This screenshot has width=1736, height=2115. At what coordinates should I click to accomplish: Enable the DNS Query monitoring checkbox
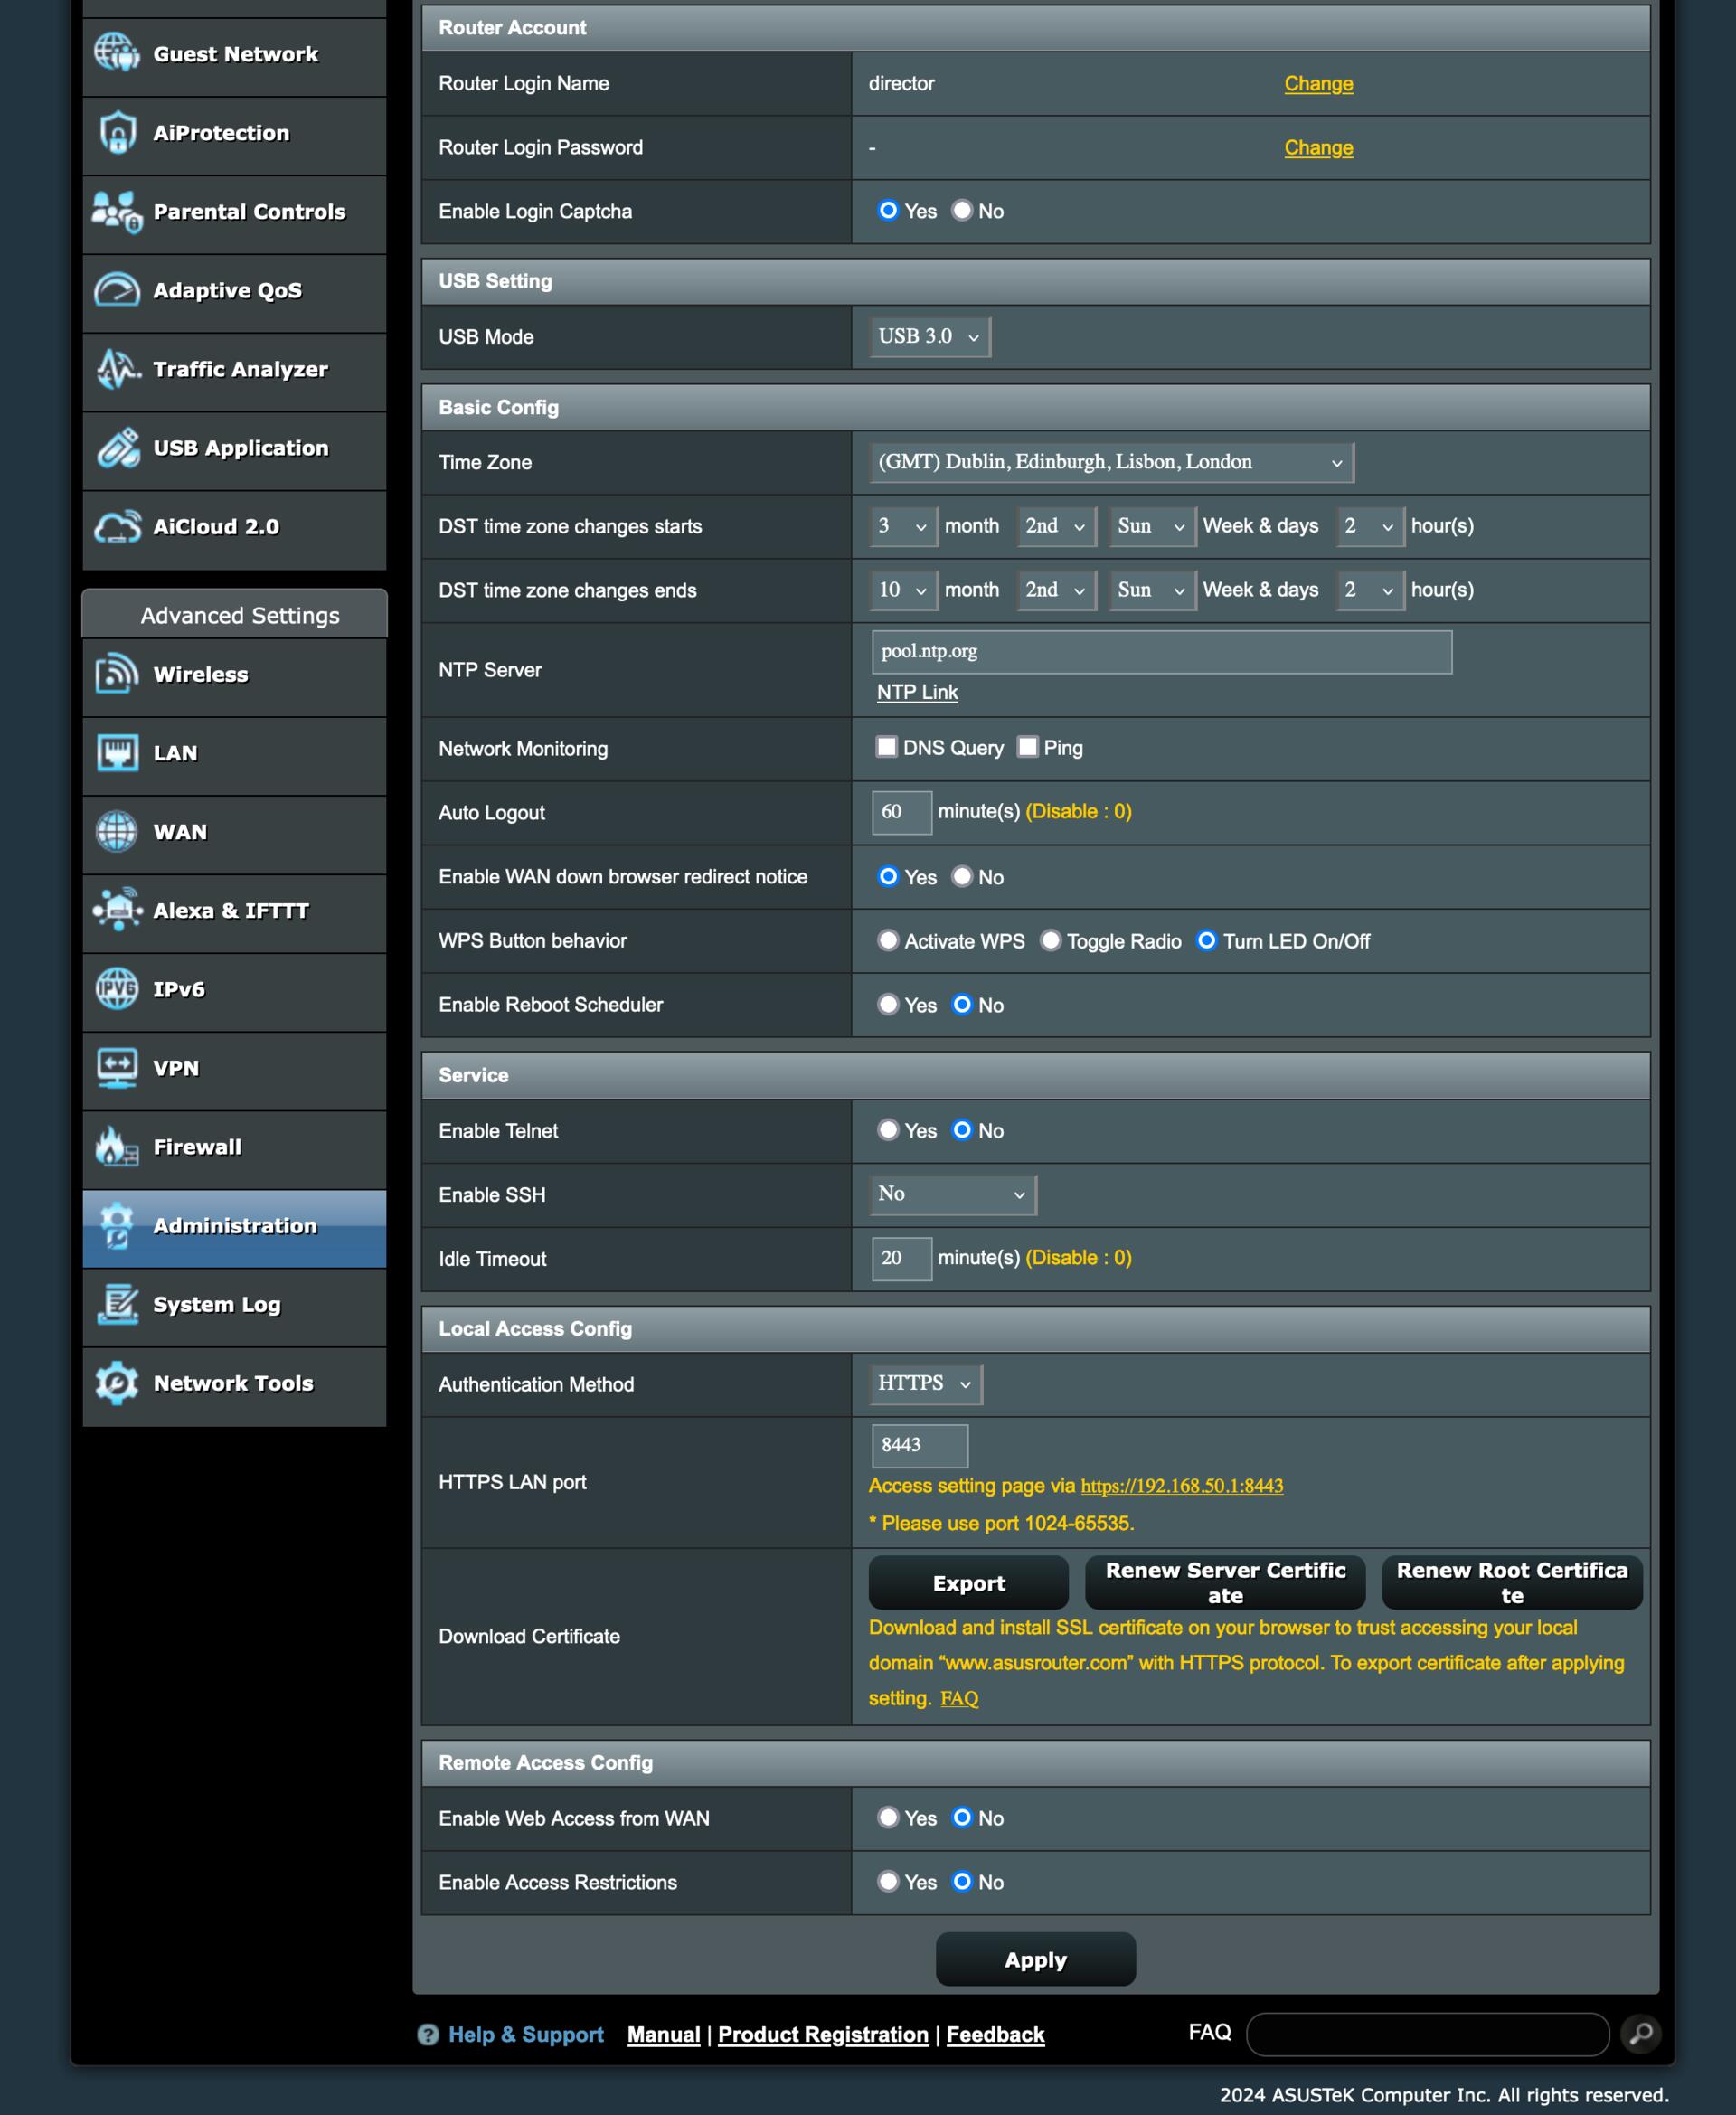click(x=886, y=747)
